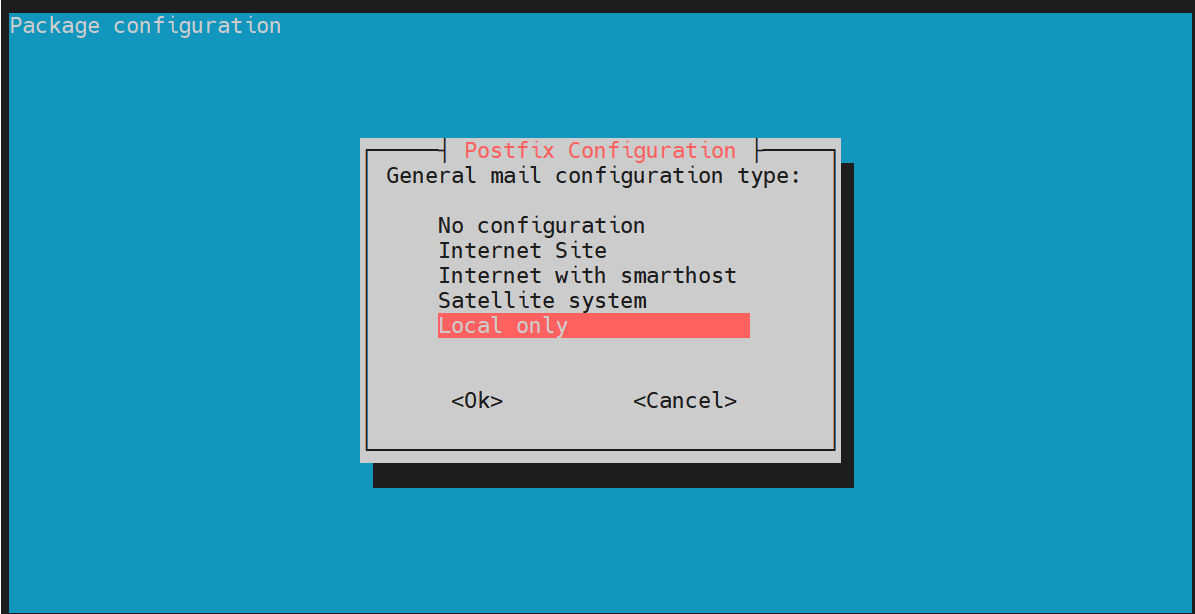Select "Satellite system" configuration type

click(542, 300)
